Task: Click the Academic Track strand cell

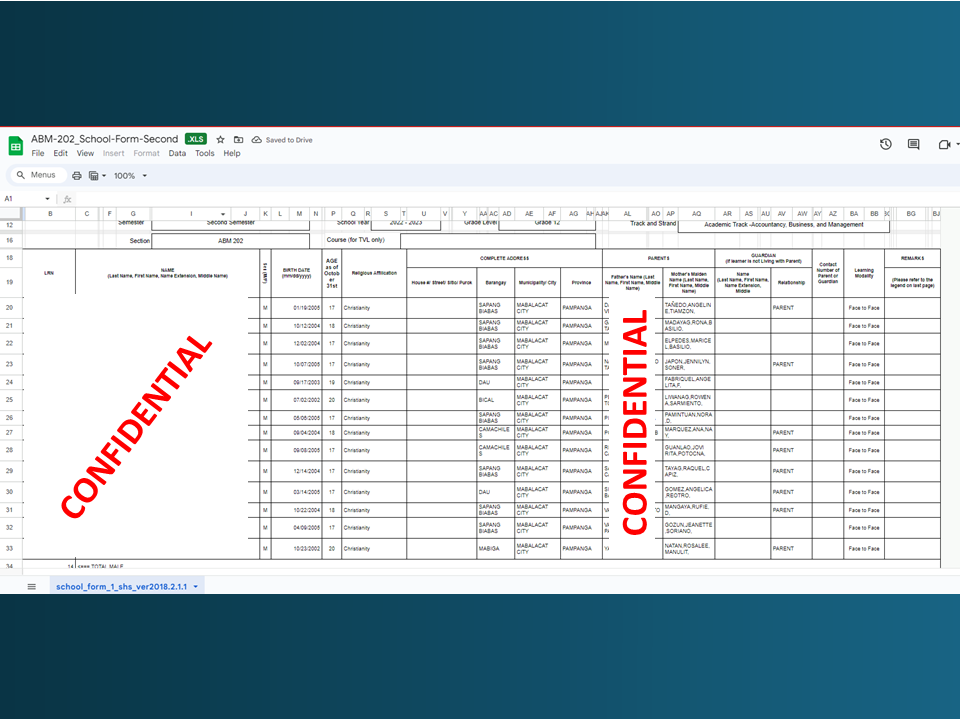Action: tap(784, 225)
